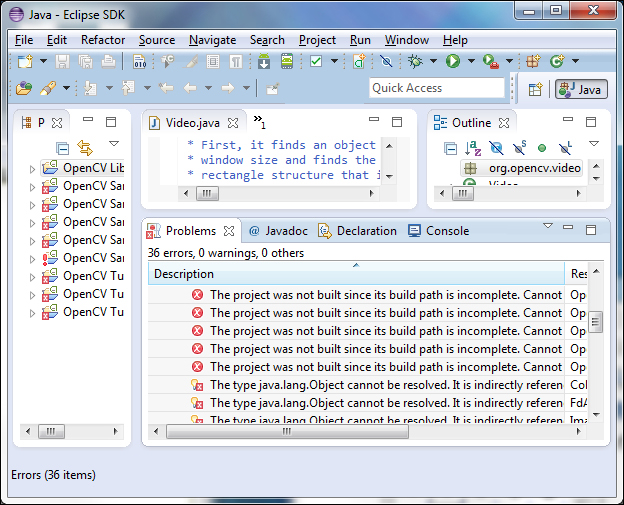
Task: Click the green Run button
Action: pos(453,61)
